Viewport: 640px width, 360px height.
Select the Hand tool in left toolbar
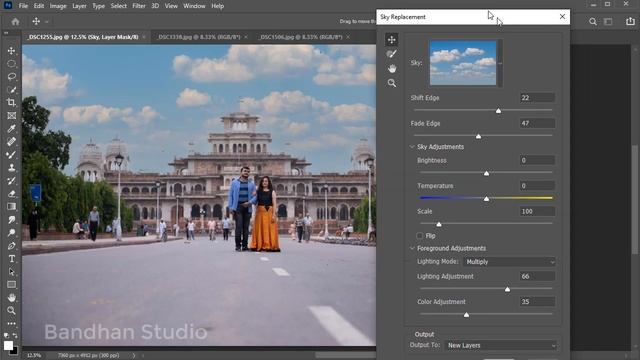(11, 298)
